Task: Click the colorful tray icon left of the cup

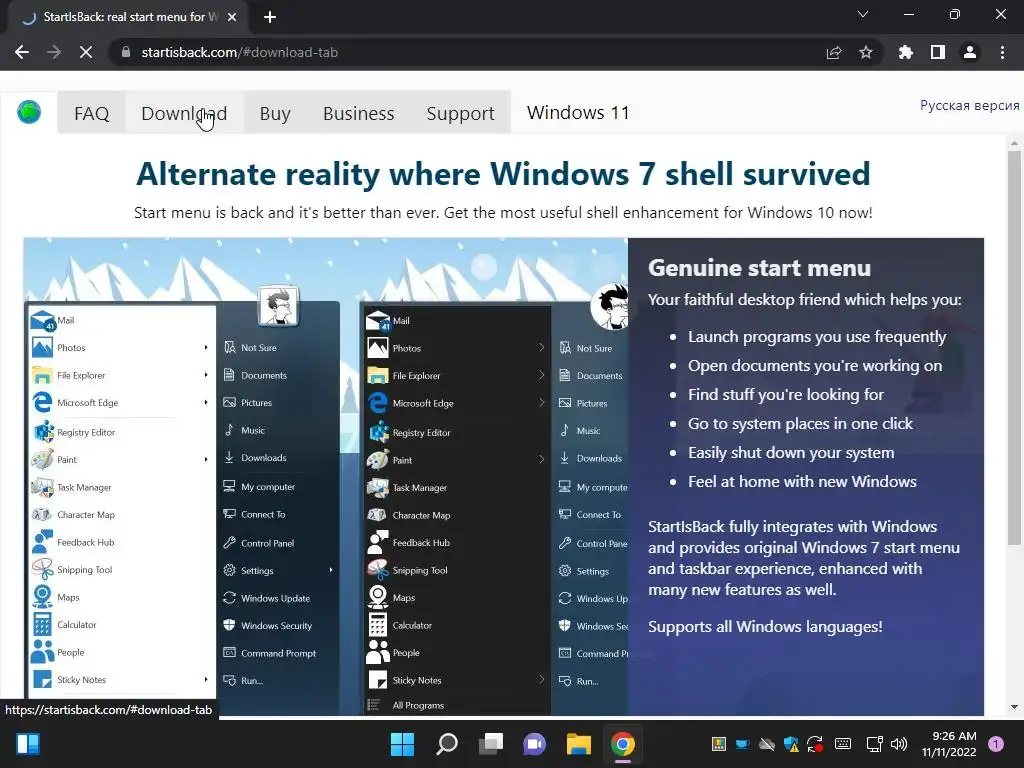Action: (x=718, y=744)
